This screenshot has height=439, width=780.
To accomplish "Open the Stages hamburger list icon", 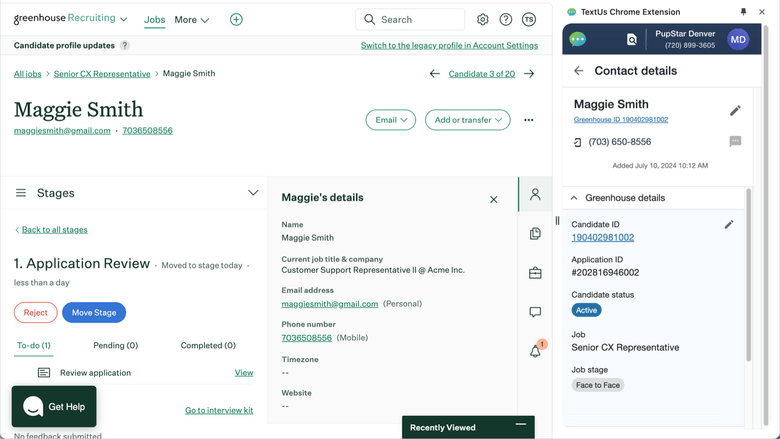I will (x=20, y=193).
